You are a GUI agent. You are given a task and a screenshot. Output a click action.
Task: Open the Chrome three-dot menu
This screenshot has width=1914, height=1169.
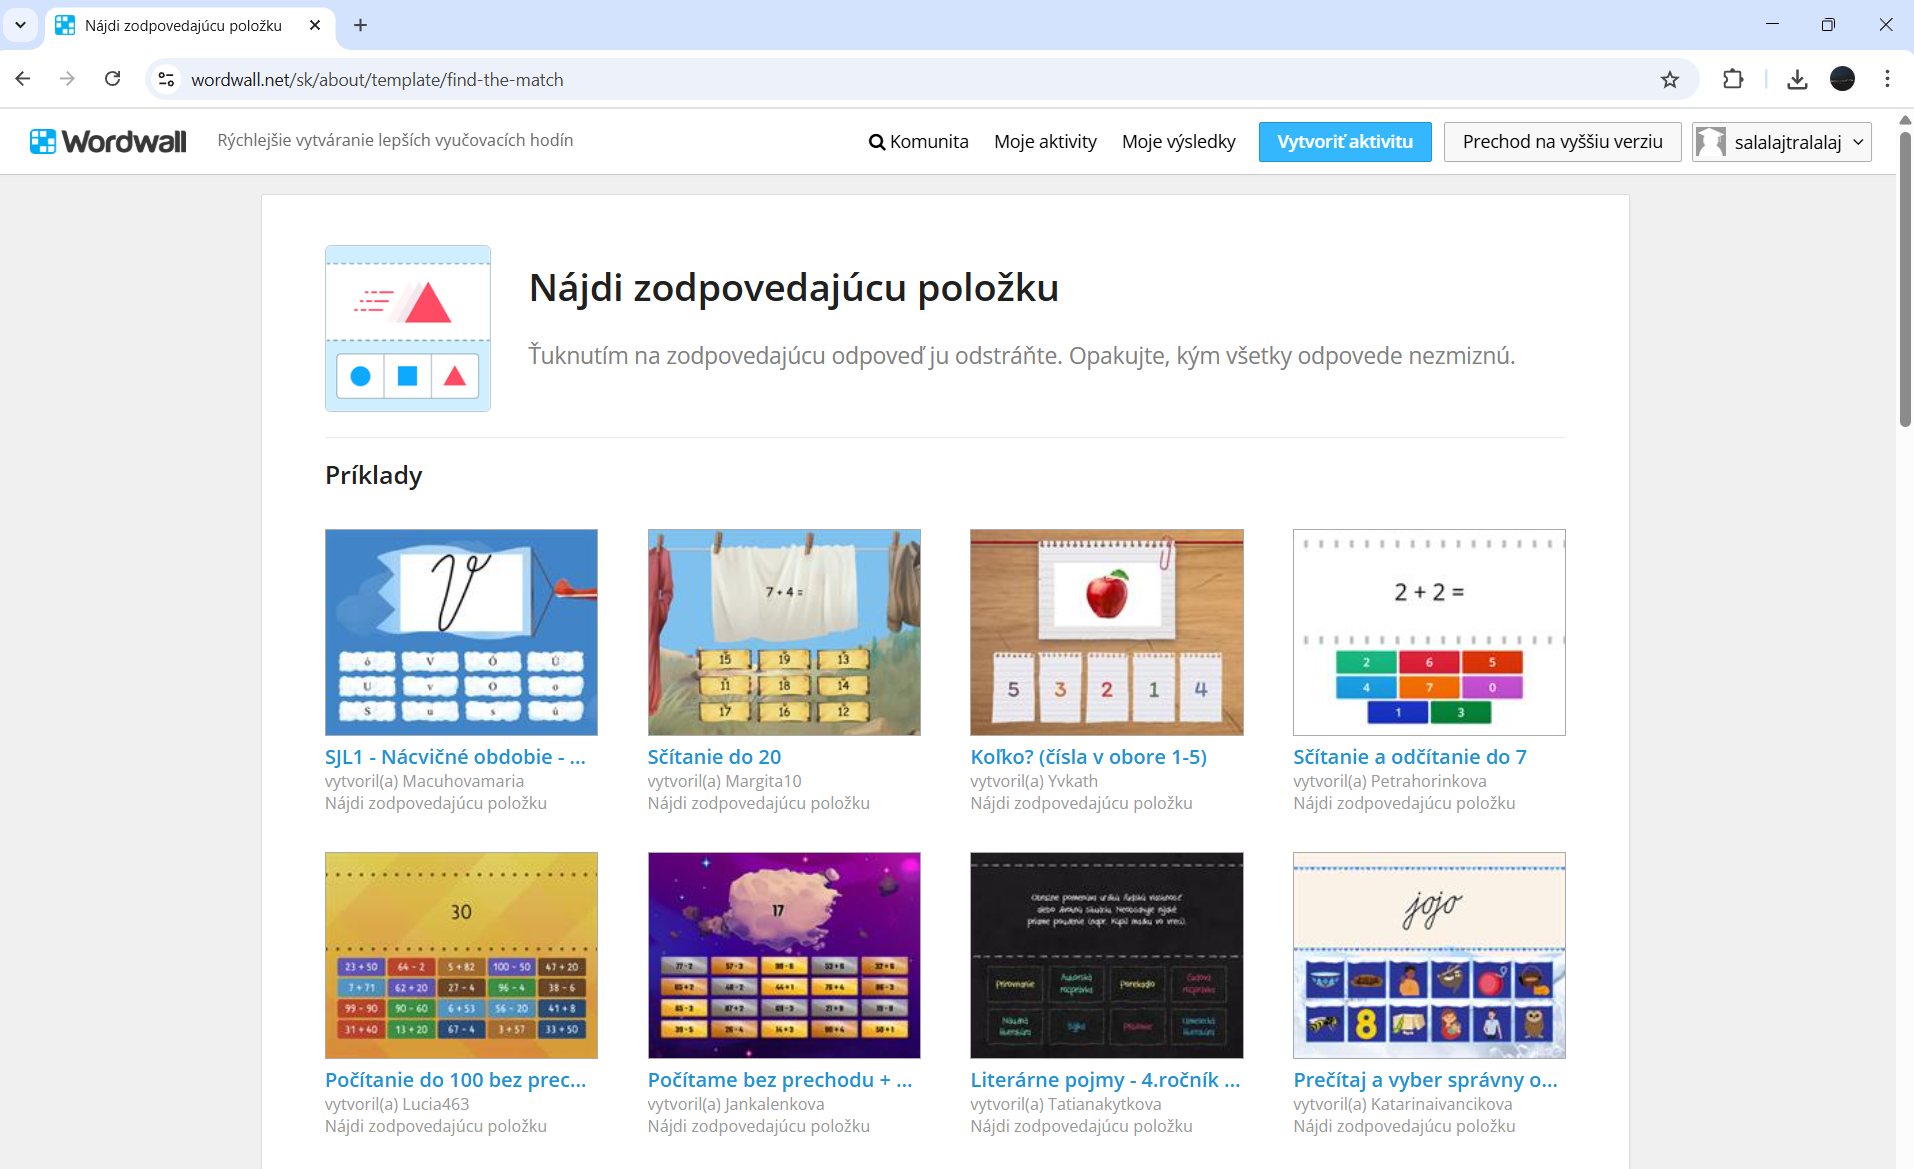tap(1887, 79)
